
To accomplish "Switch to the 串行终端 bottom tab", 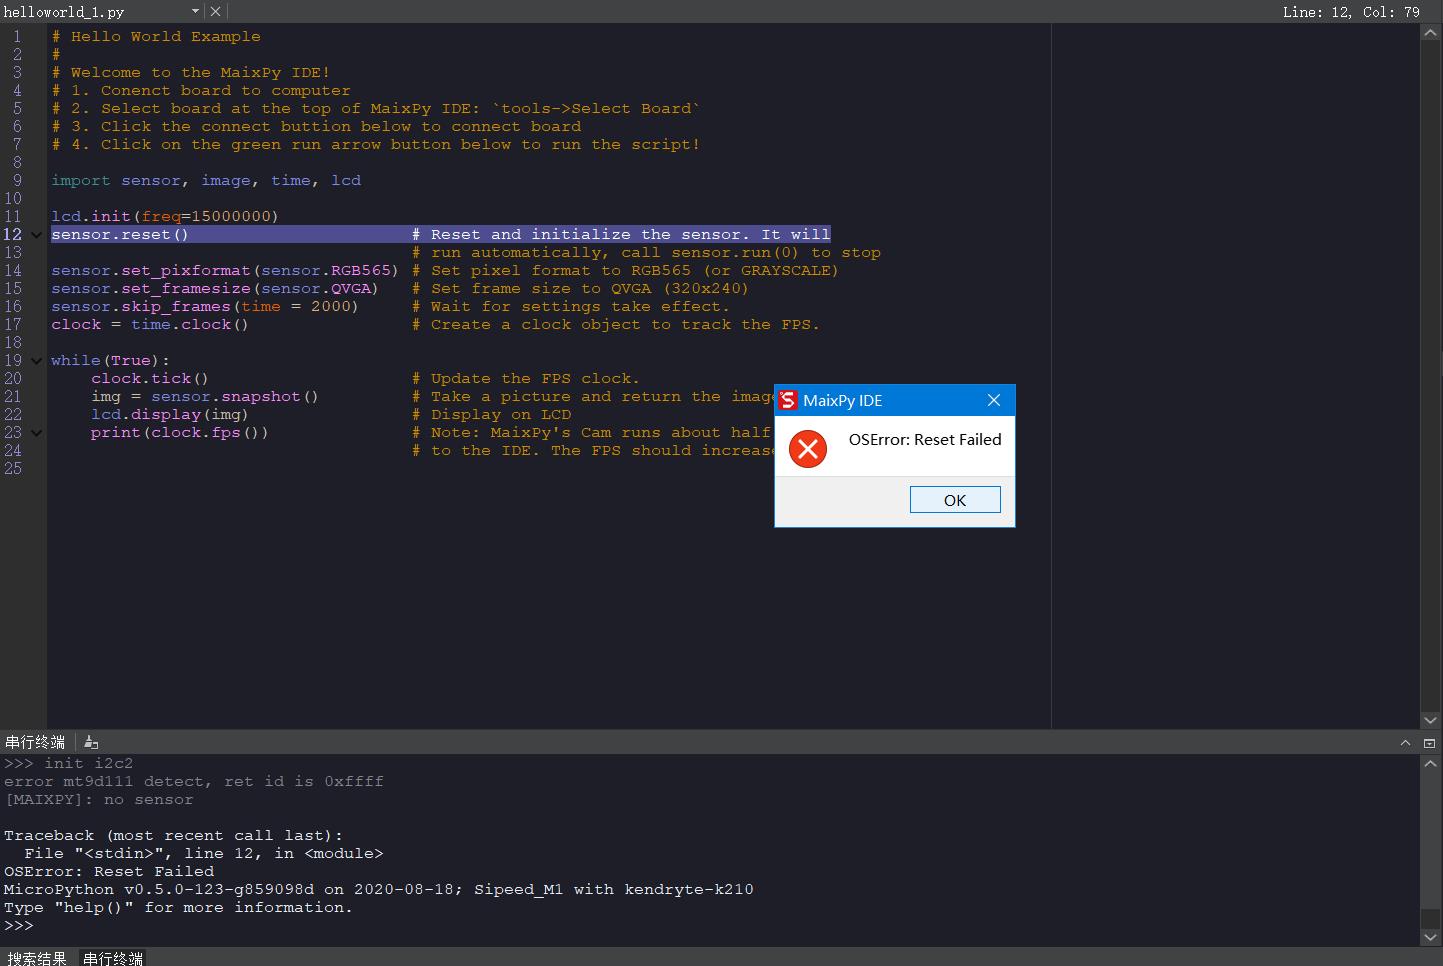I will click(113, 957).
